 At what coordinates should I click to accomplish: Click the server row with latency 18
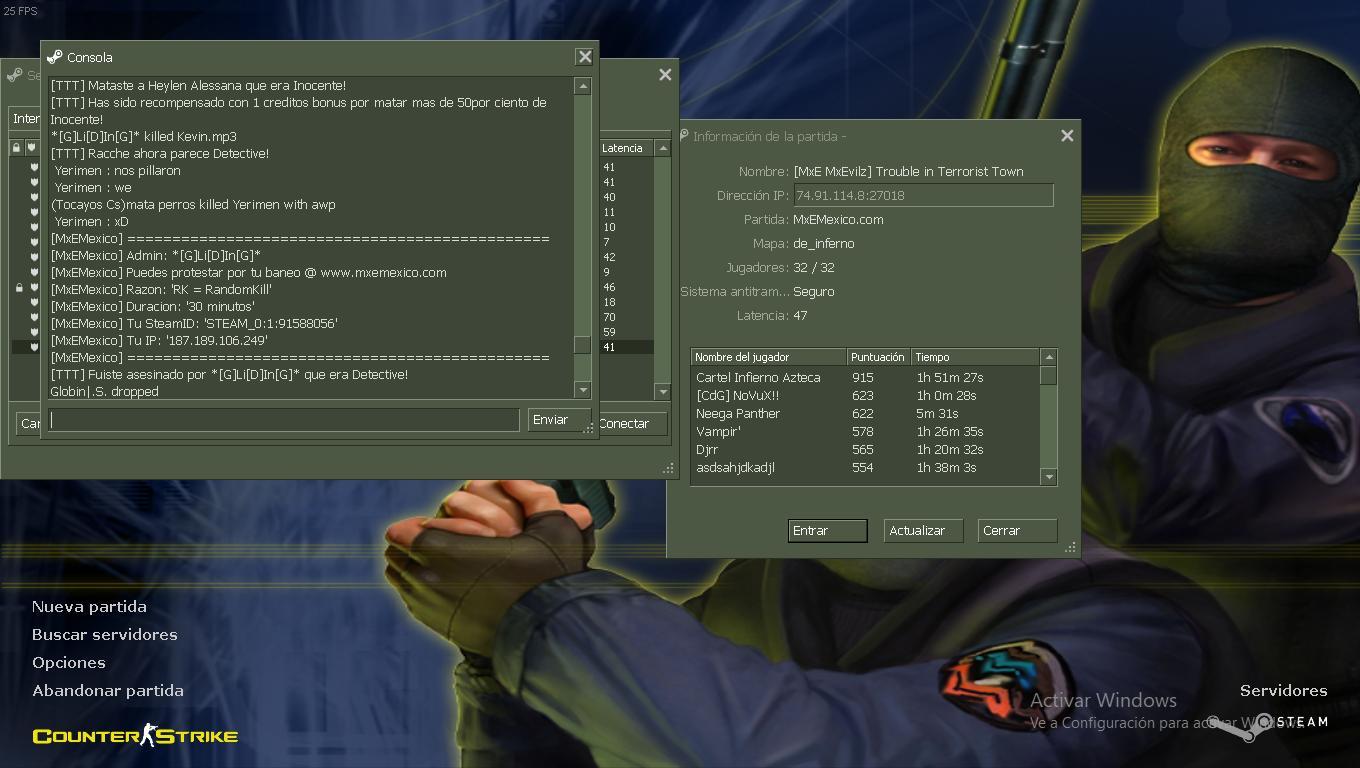click(625, 302)
